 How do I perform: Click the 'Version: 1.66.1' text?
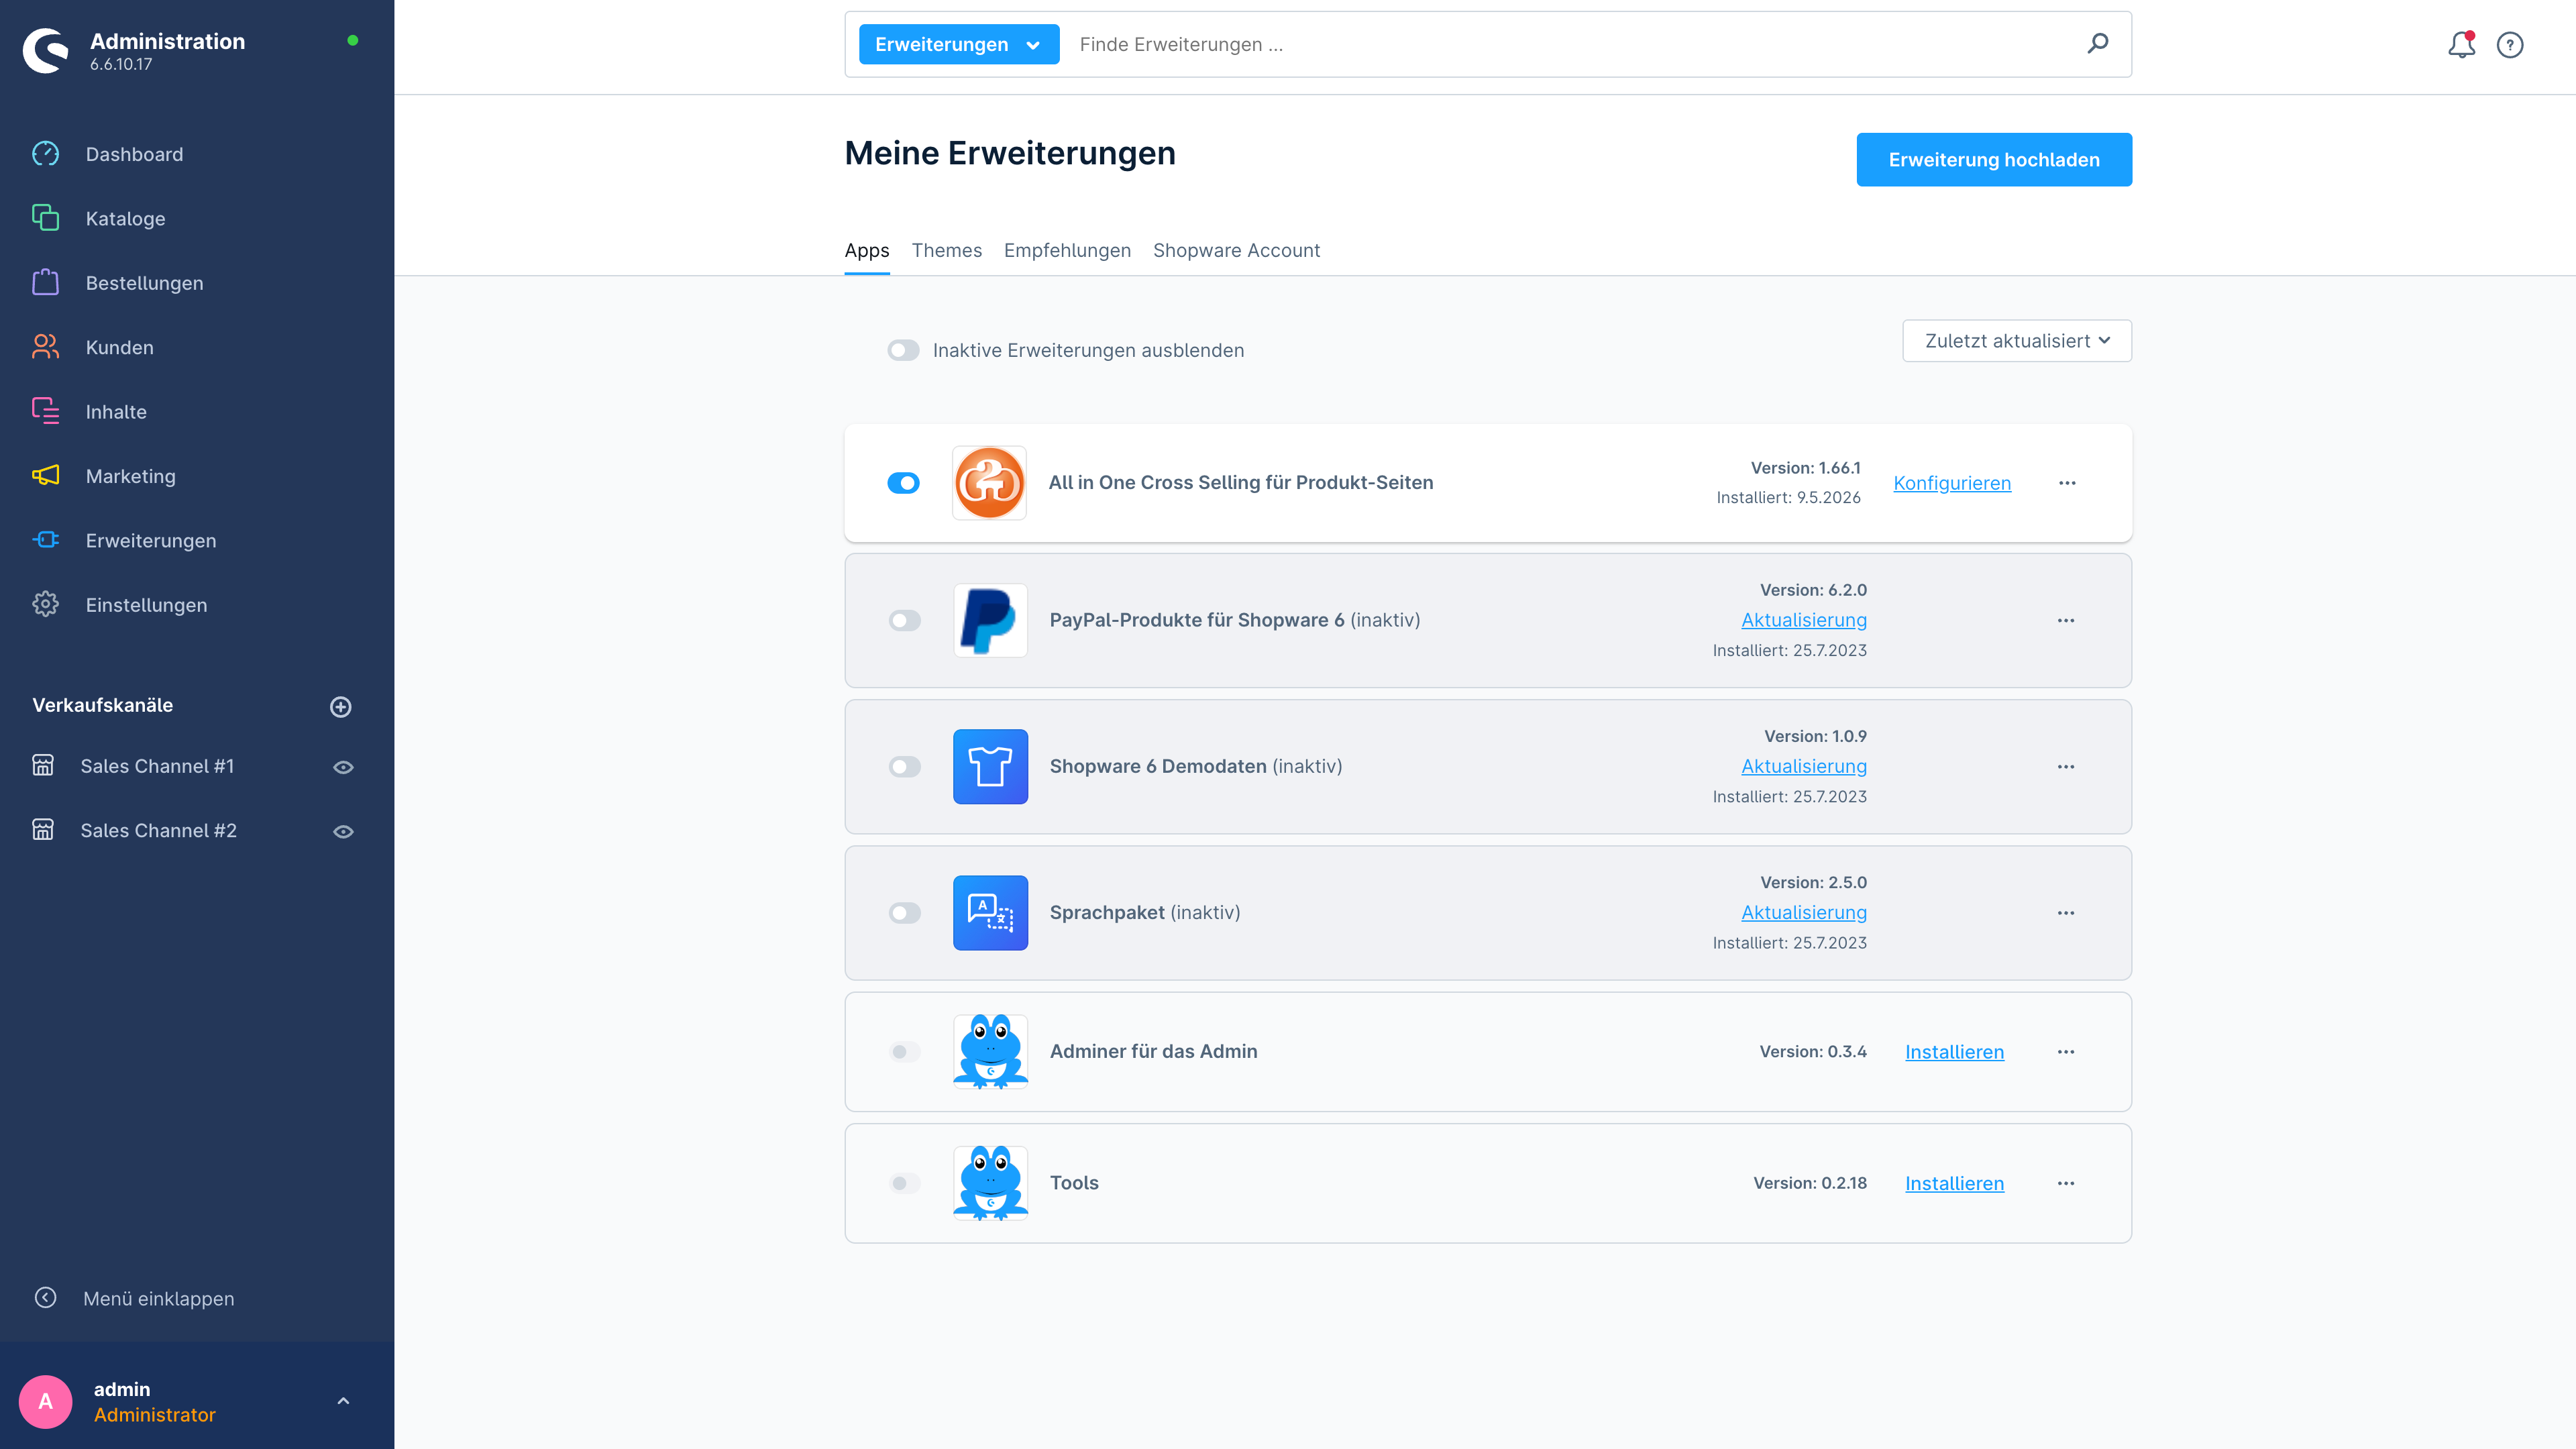(x=1805, y=468)
